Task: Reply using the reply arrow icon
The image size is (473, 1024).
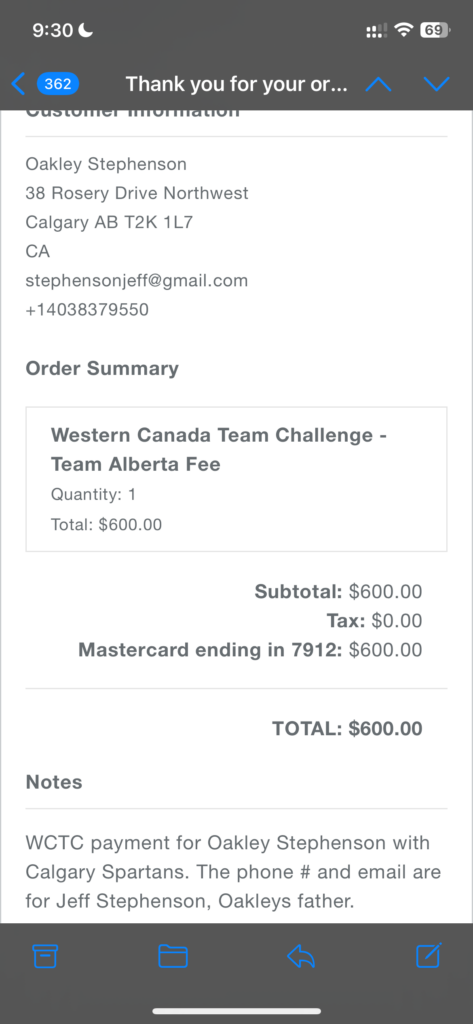Action: tap(301, 956)
